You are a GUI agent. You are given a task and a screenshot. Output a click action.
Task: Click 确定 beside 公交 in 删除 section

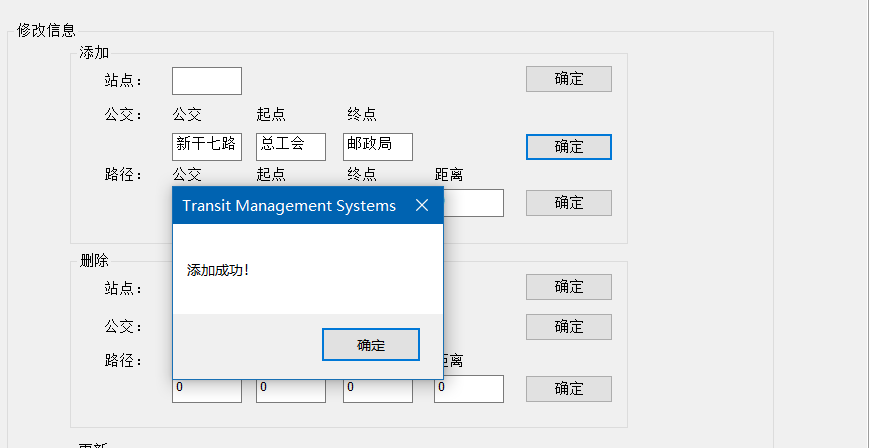pos(569,327)
